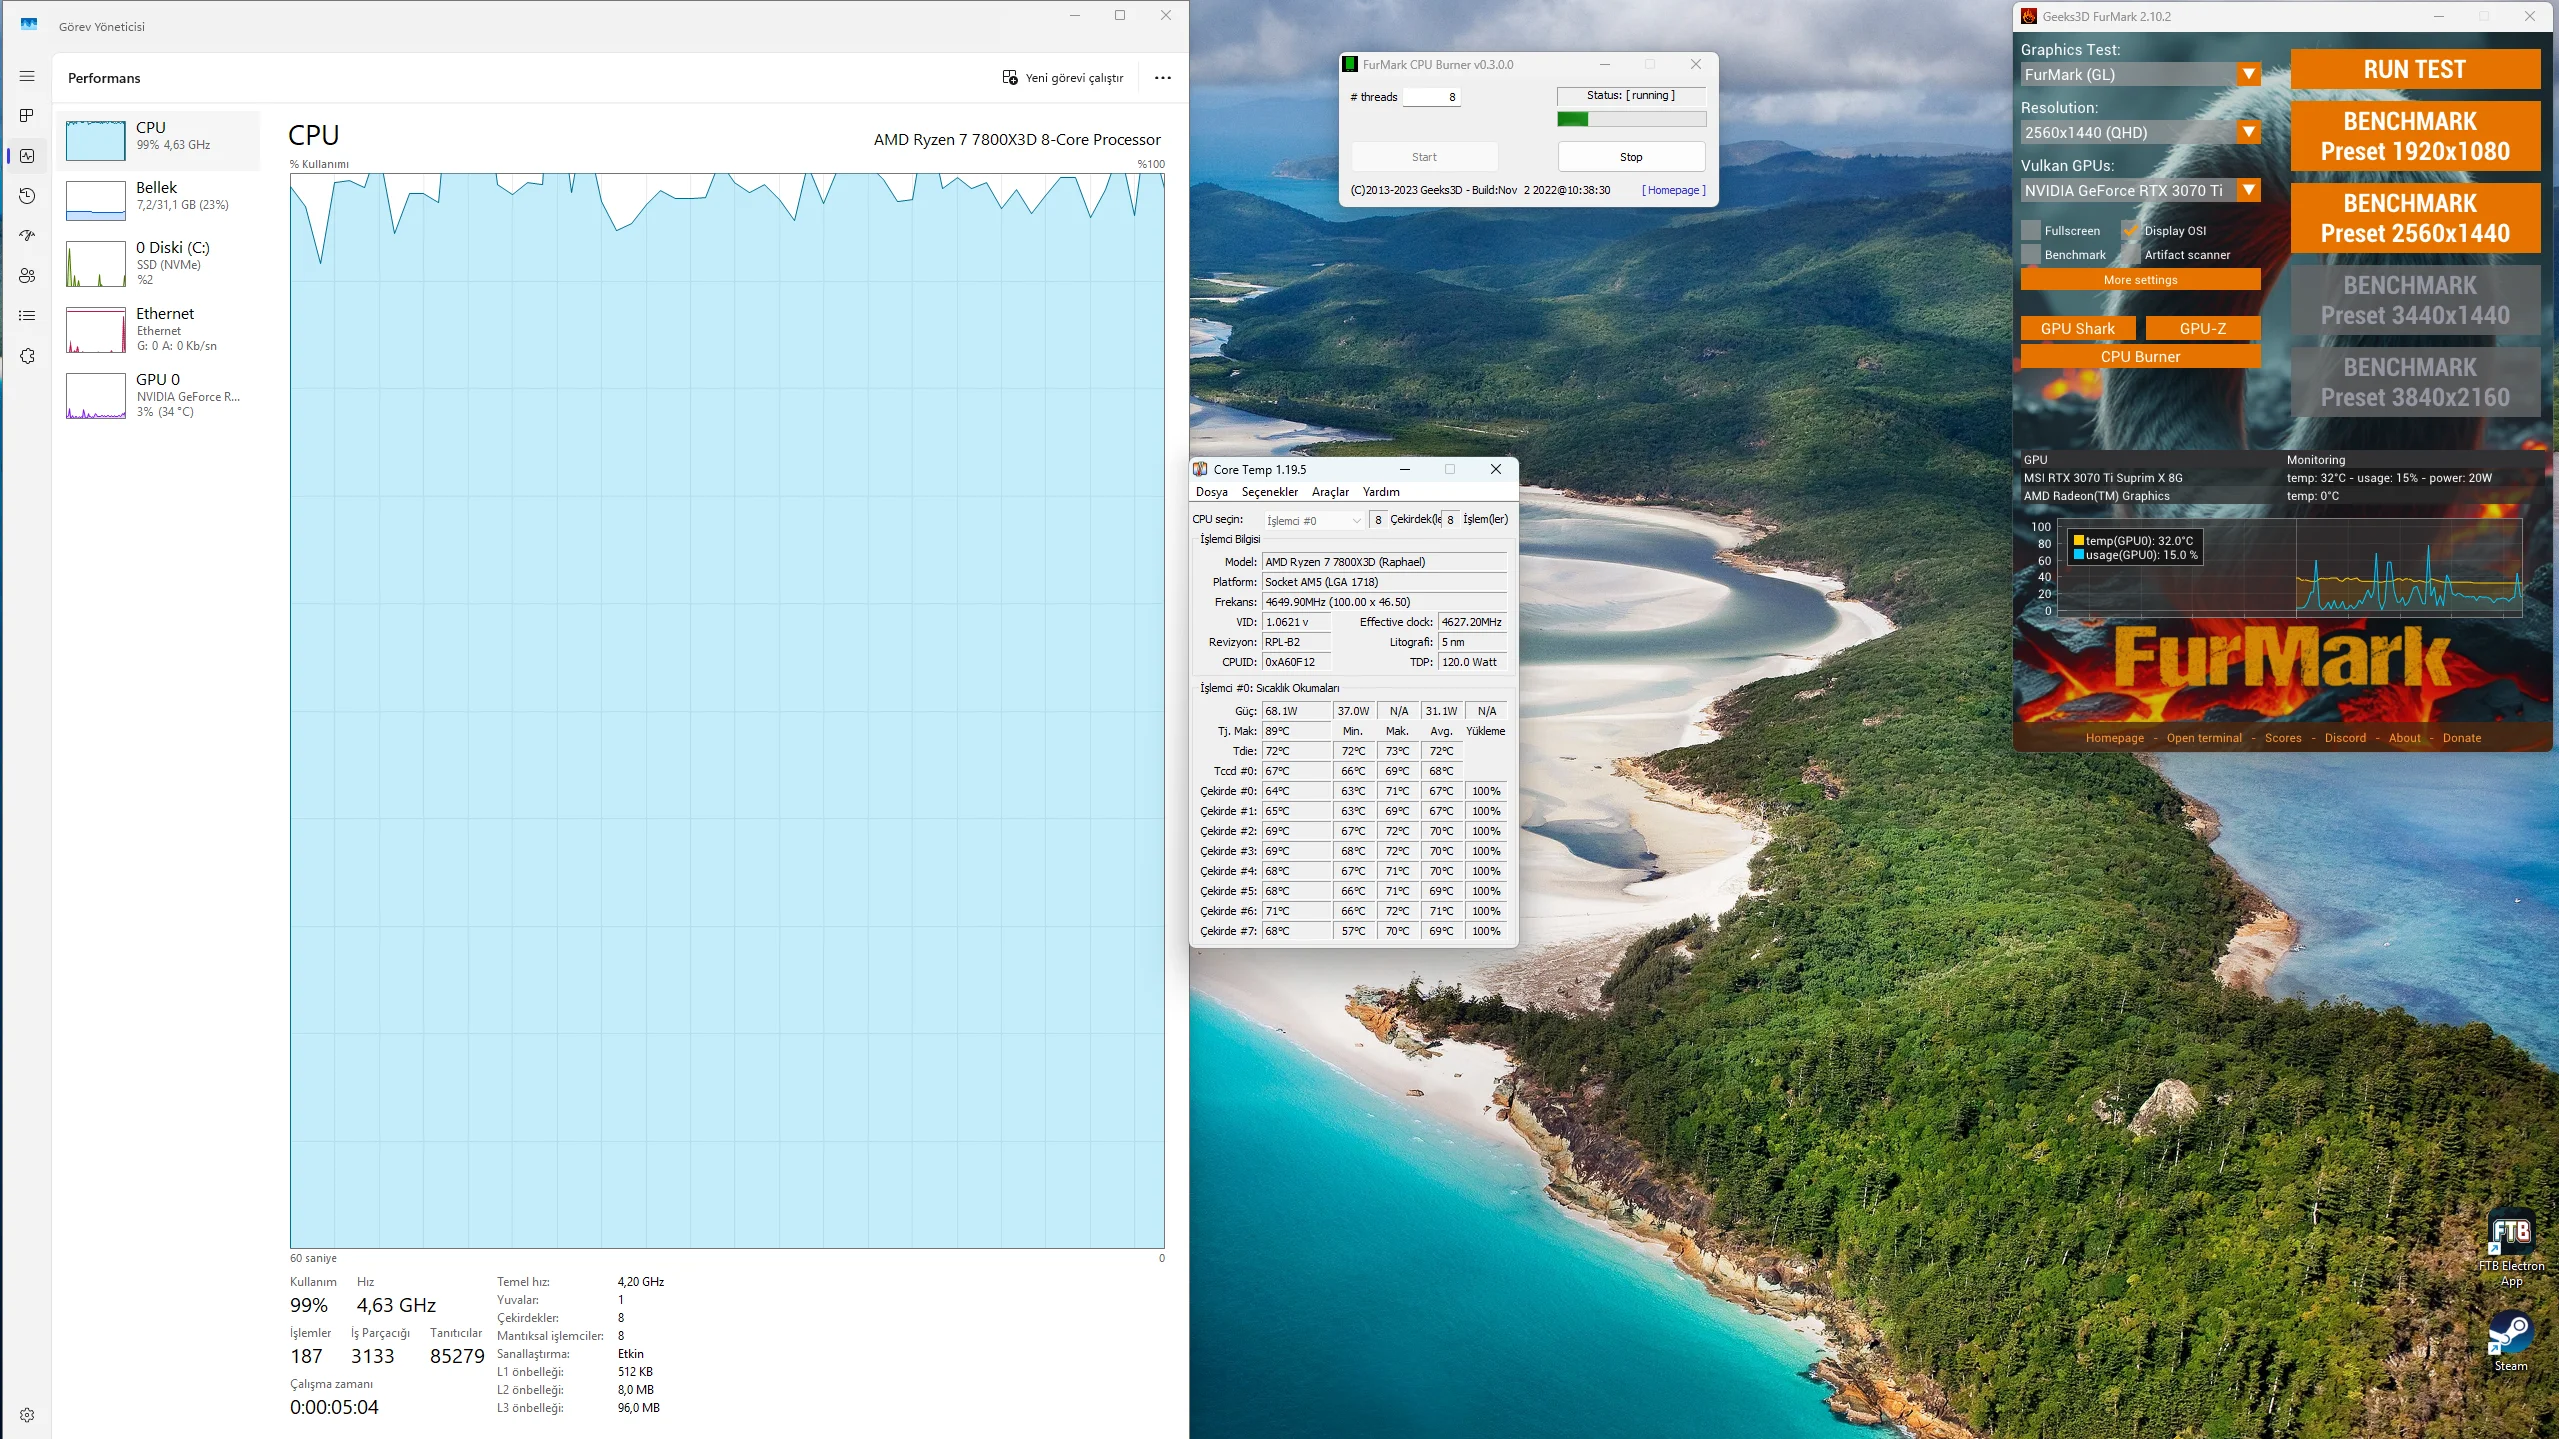The image size is (2559, 1439).
Task: Open Task Manager hamburger navigation menu
Action: pyautogui.click(x=27, y=76)
